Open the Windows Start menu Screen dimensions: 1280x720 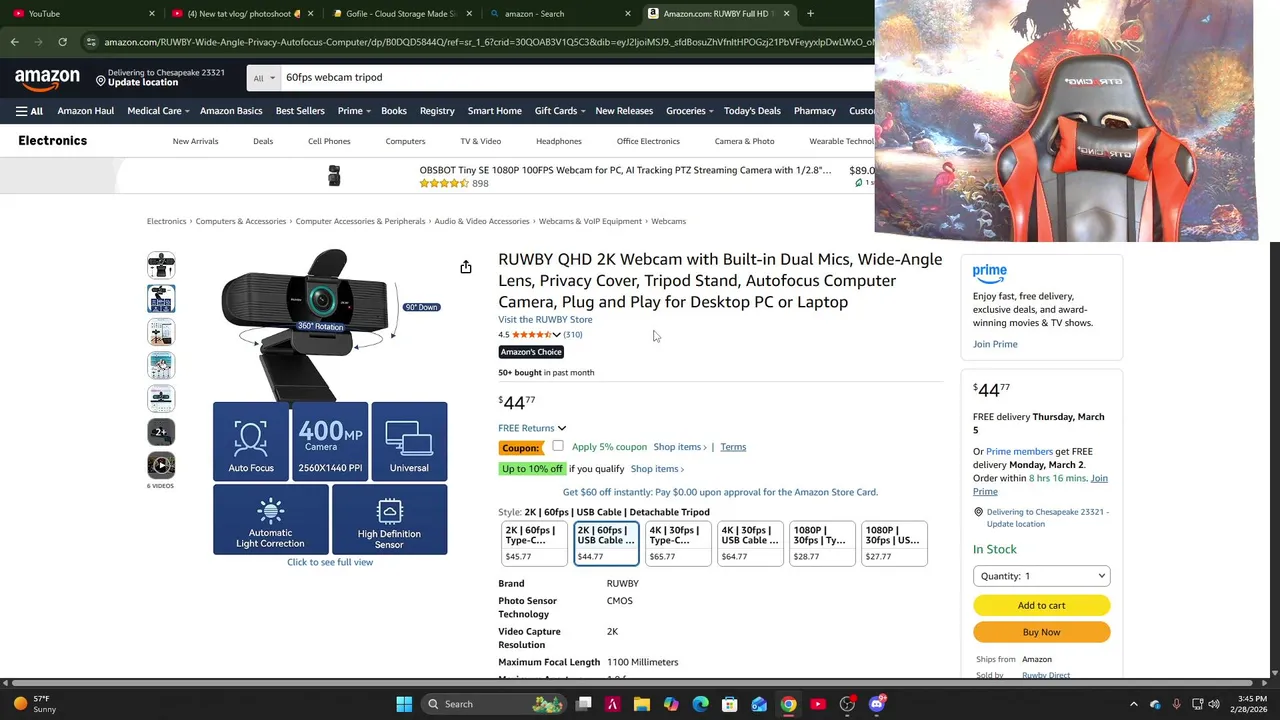[x=404, y=704]
